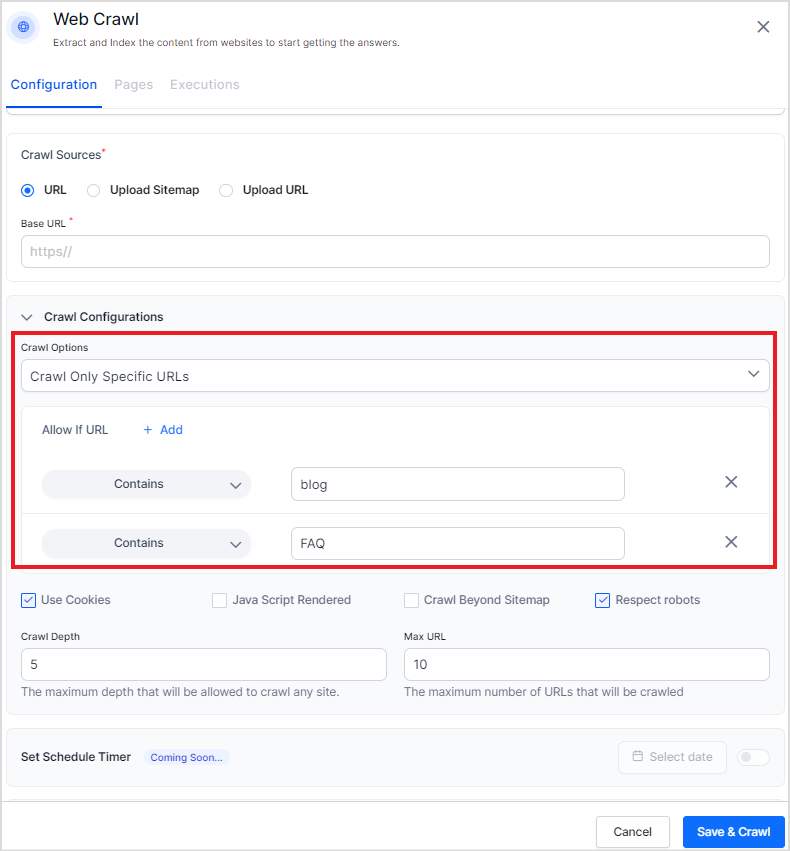Select the Upload Sitemap radio option
790x851 pixels.
click(x=94, y=190)
